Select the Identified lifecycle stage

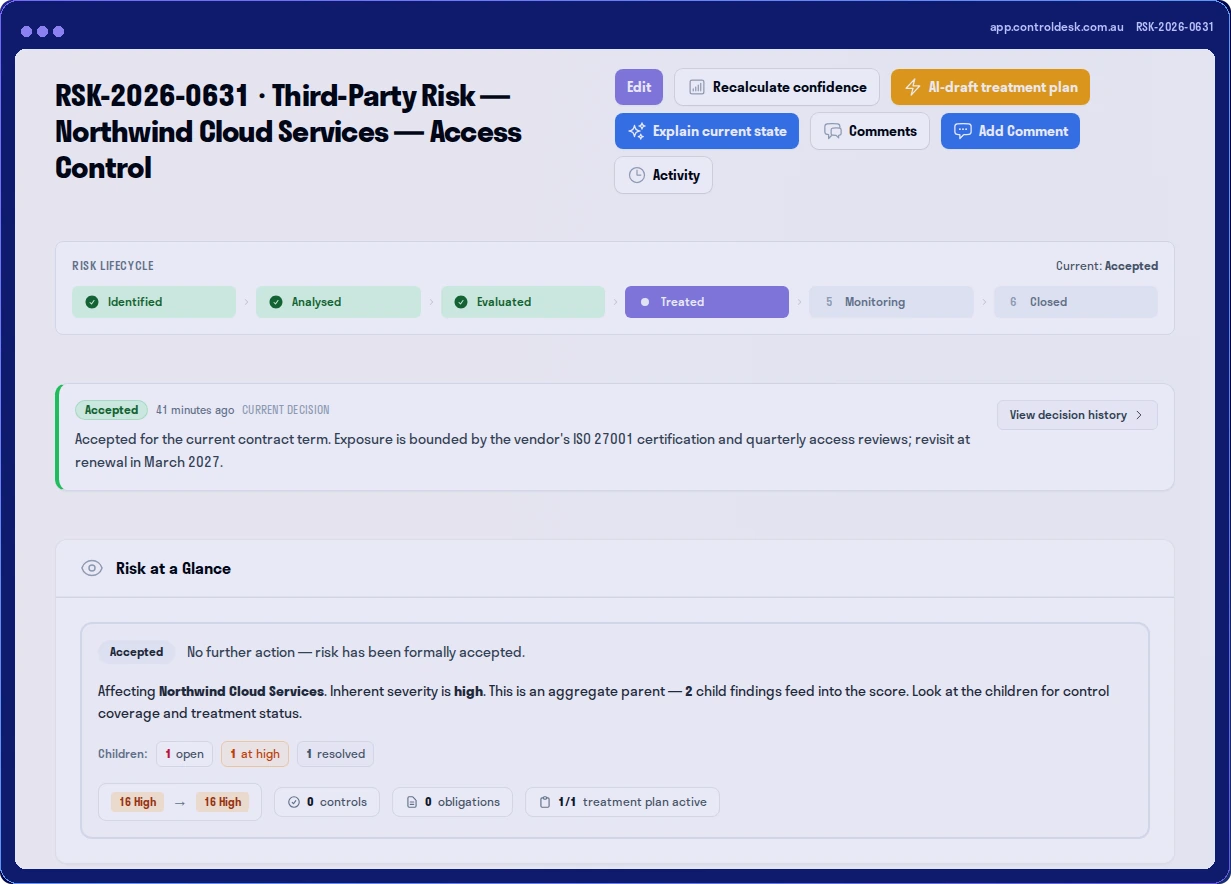click(x=154, y=302)
